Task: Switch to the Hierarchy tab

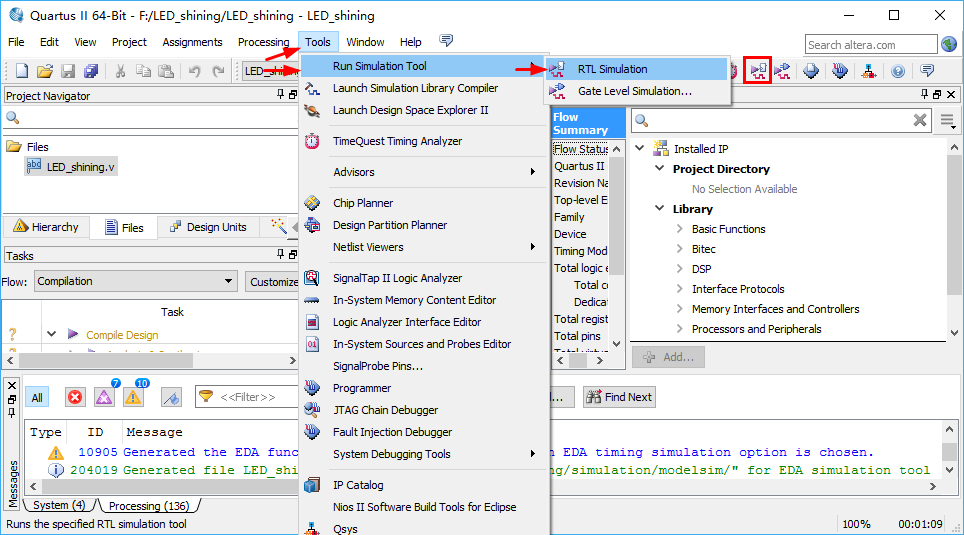Action: (x=46, y=227)
